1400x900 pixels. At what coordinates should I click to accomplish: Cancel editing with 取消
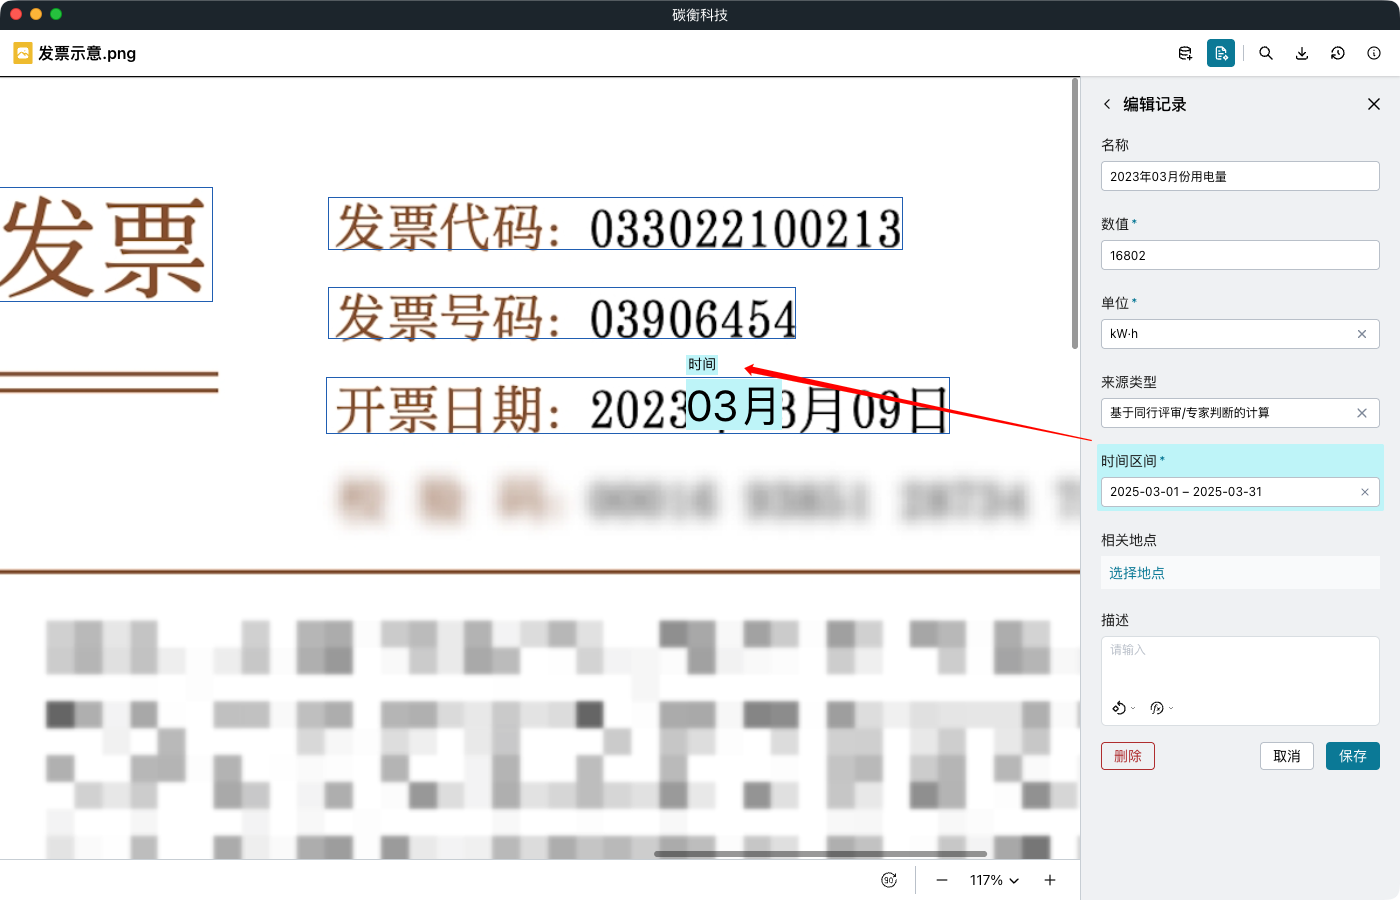(1286, 756)
